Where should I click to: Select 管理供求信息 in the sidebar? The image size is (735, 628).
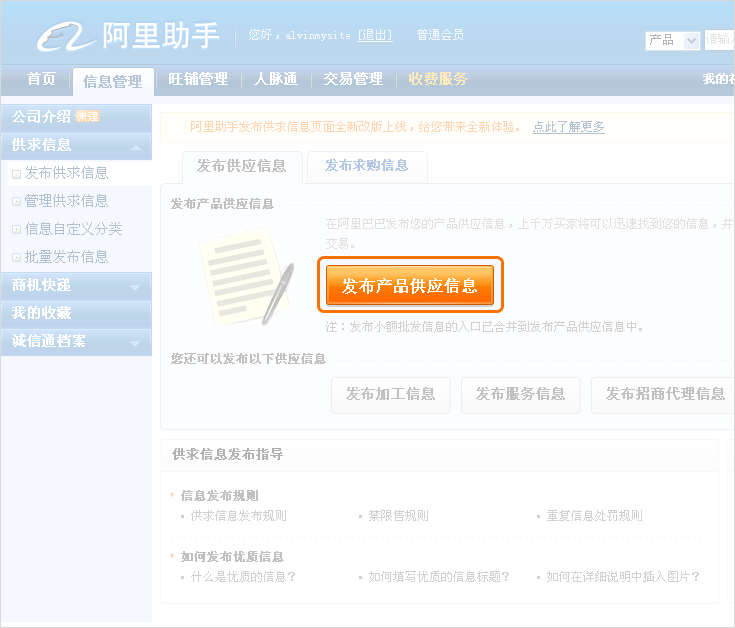click(67, 201)
